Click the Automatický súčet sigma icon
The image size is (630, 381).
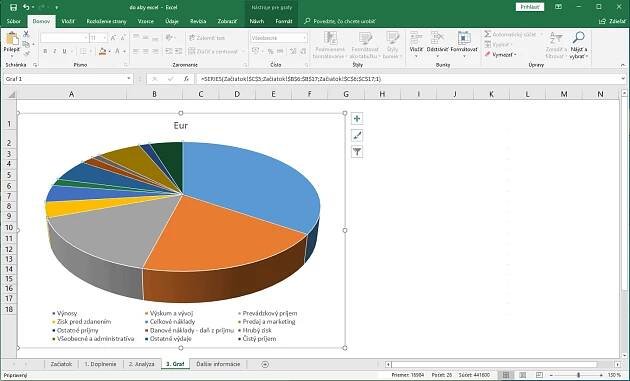coord(487,34)
